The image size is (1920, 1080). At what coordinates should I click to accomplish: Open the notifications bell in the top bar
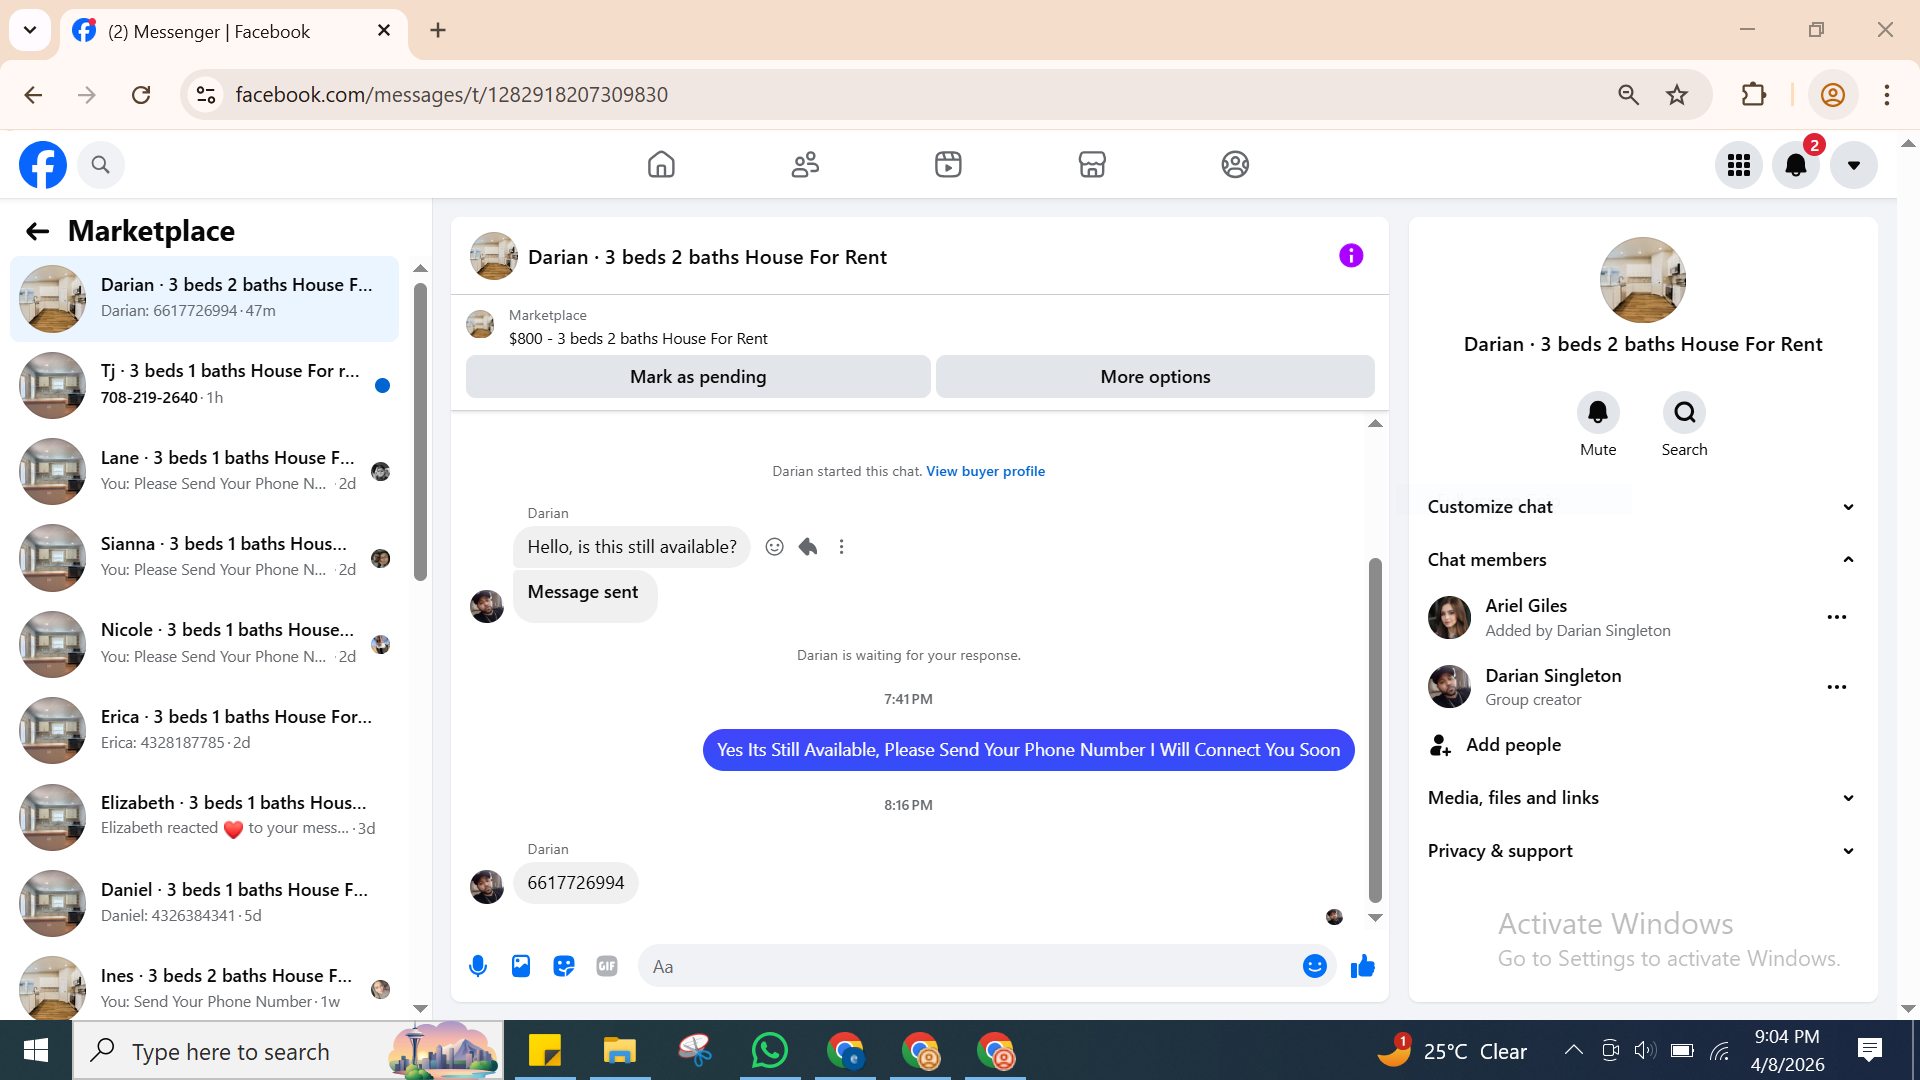tap(1796, 165)
